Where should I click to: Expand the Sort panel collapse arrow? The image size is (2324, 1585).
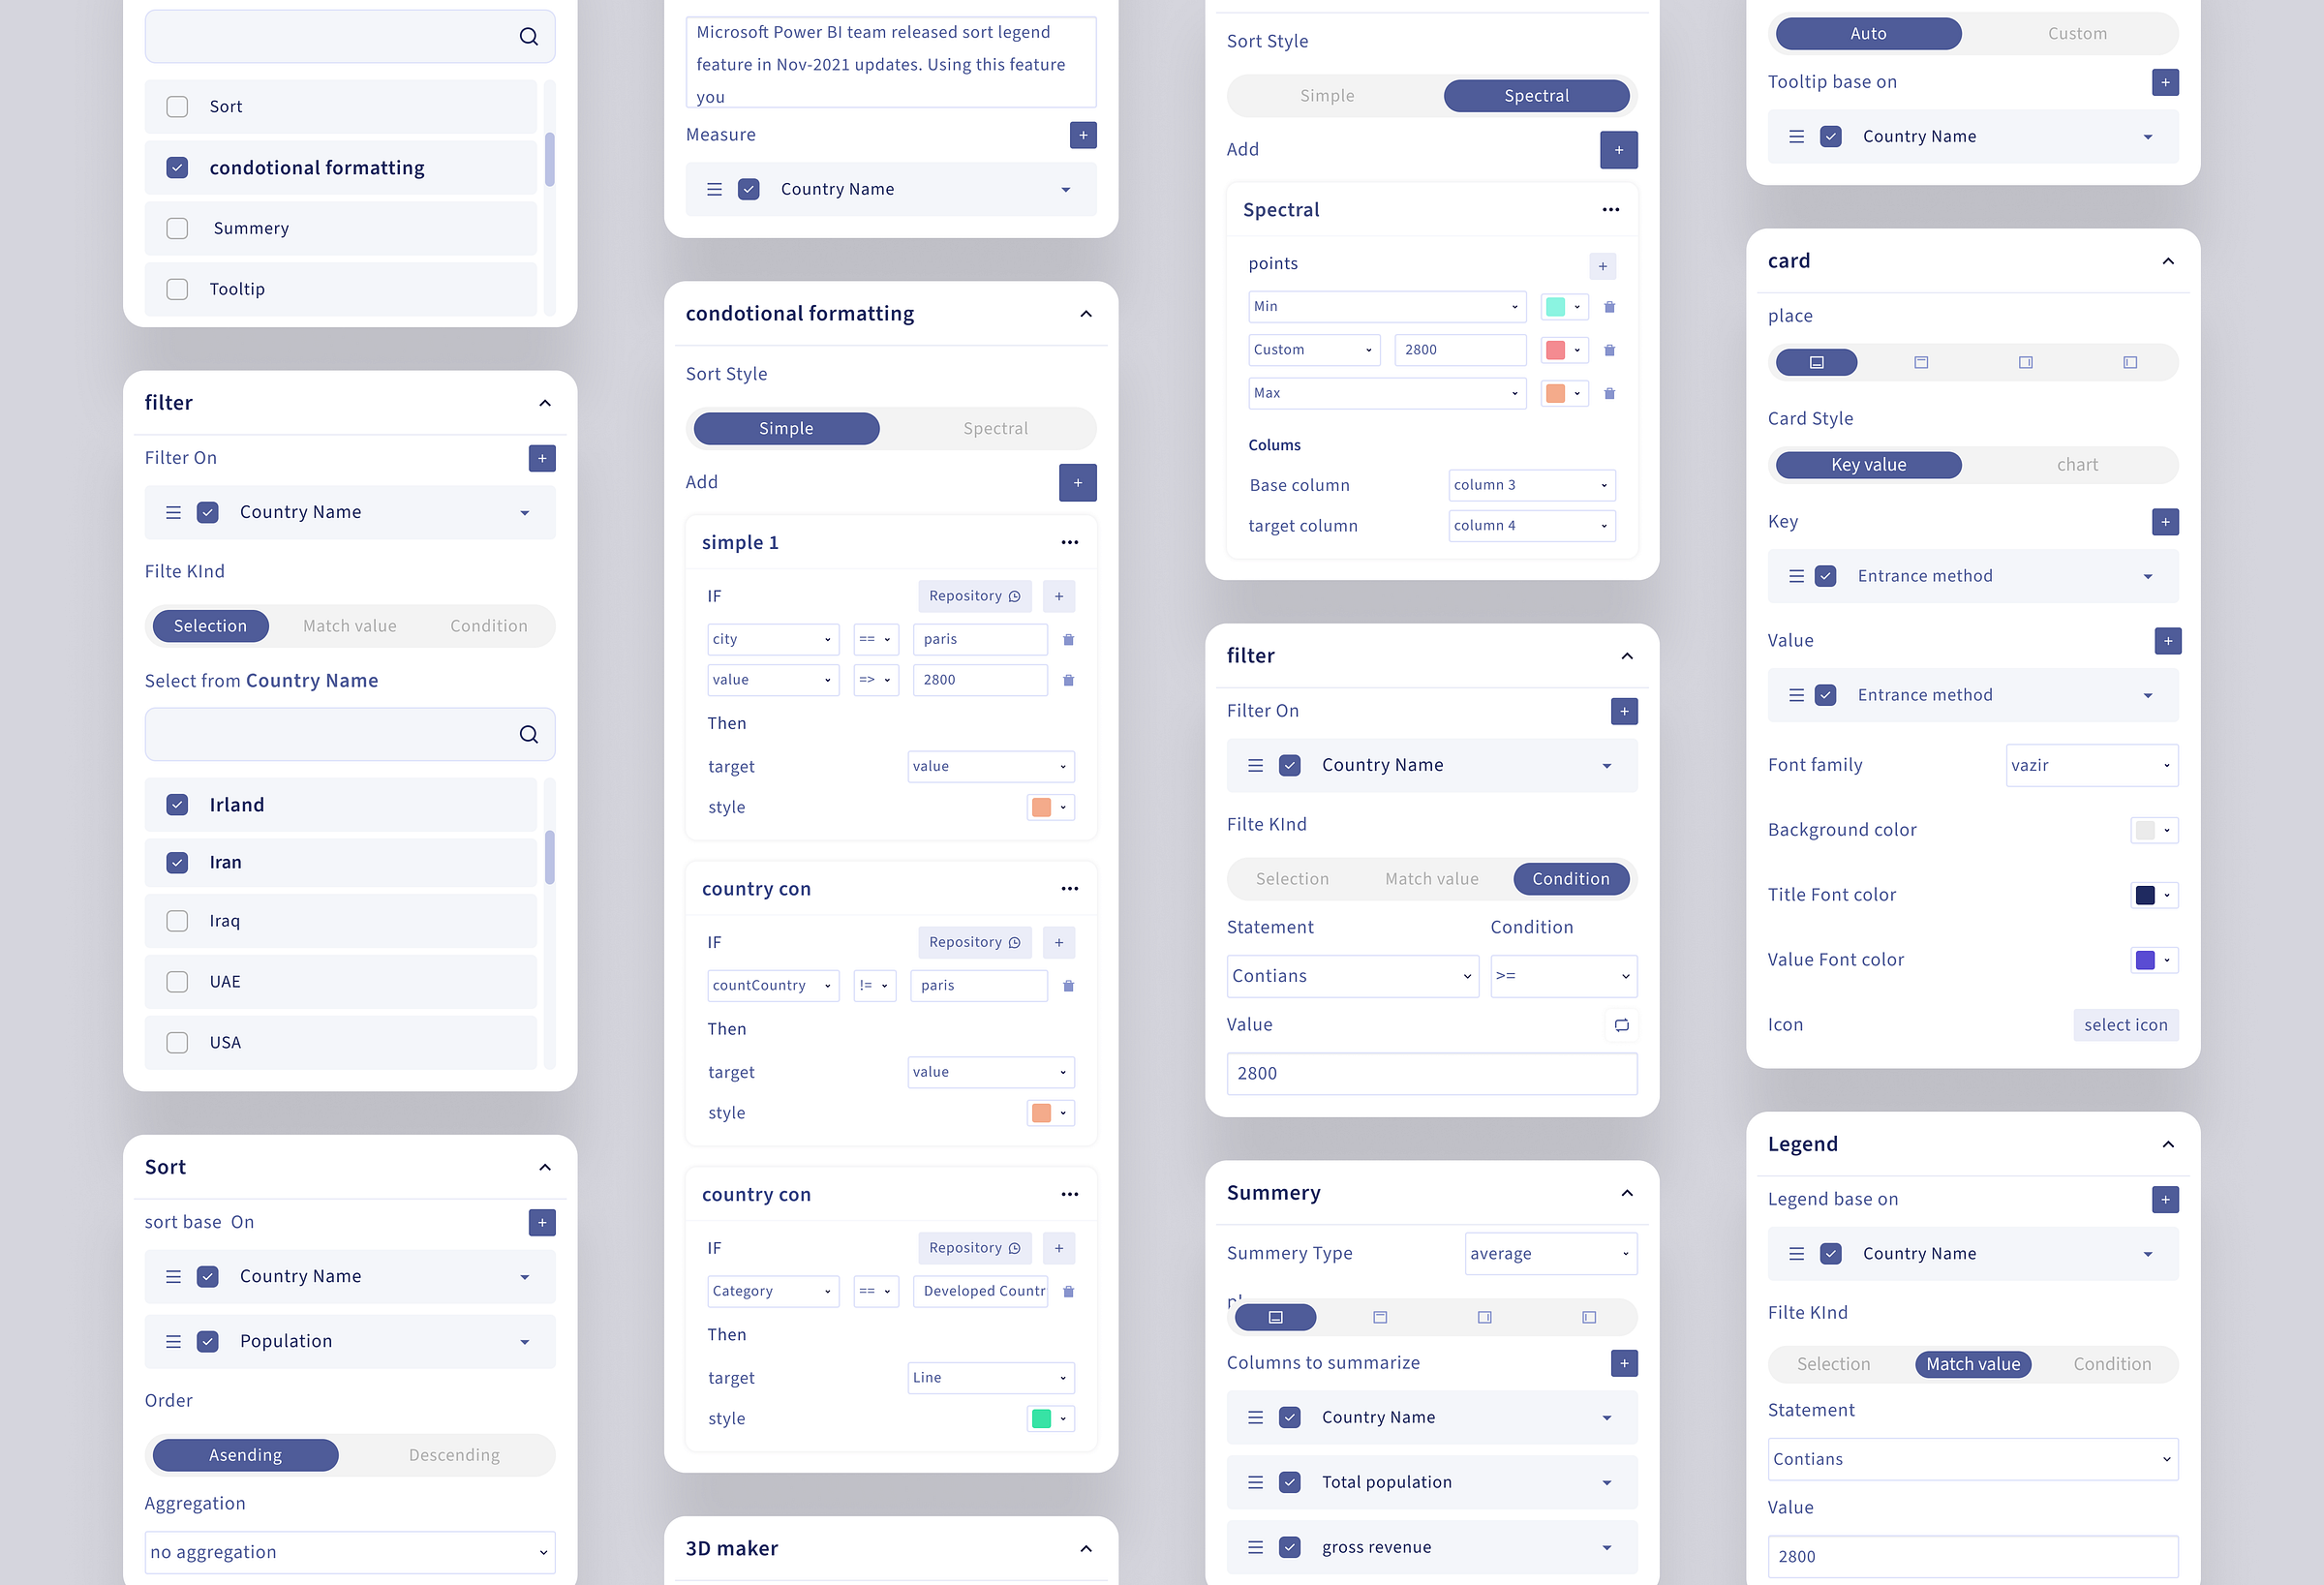(544, 1165)
